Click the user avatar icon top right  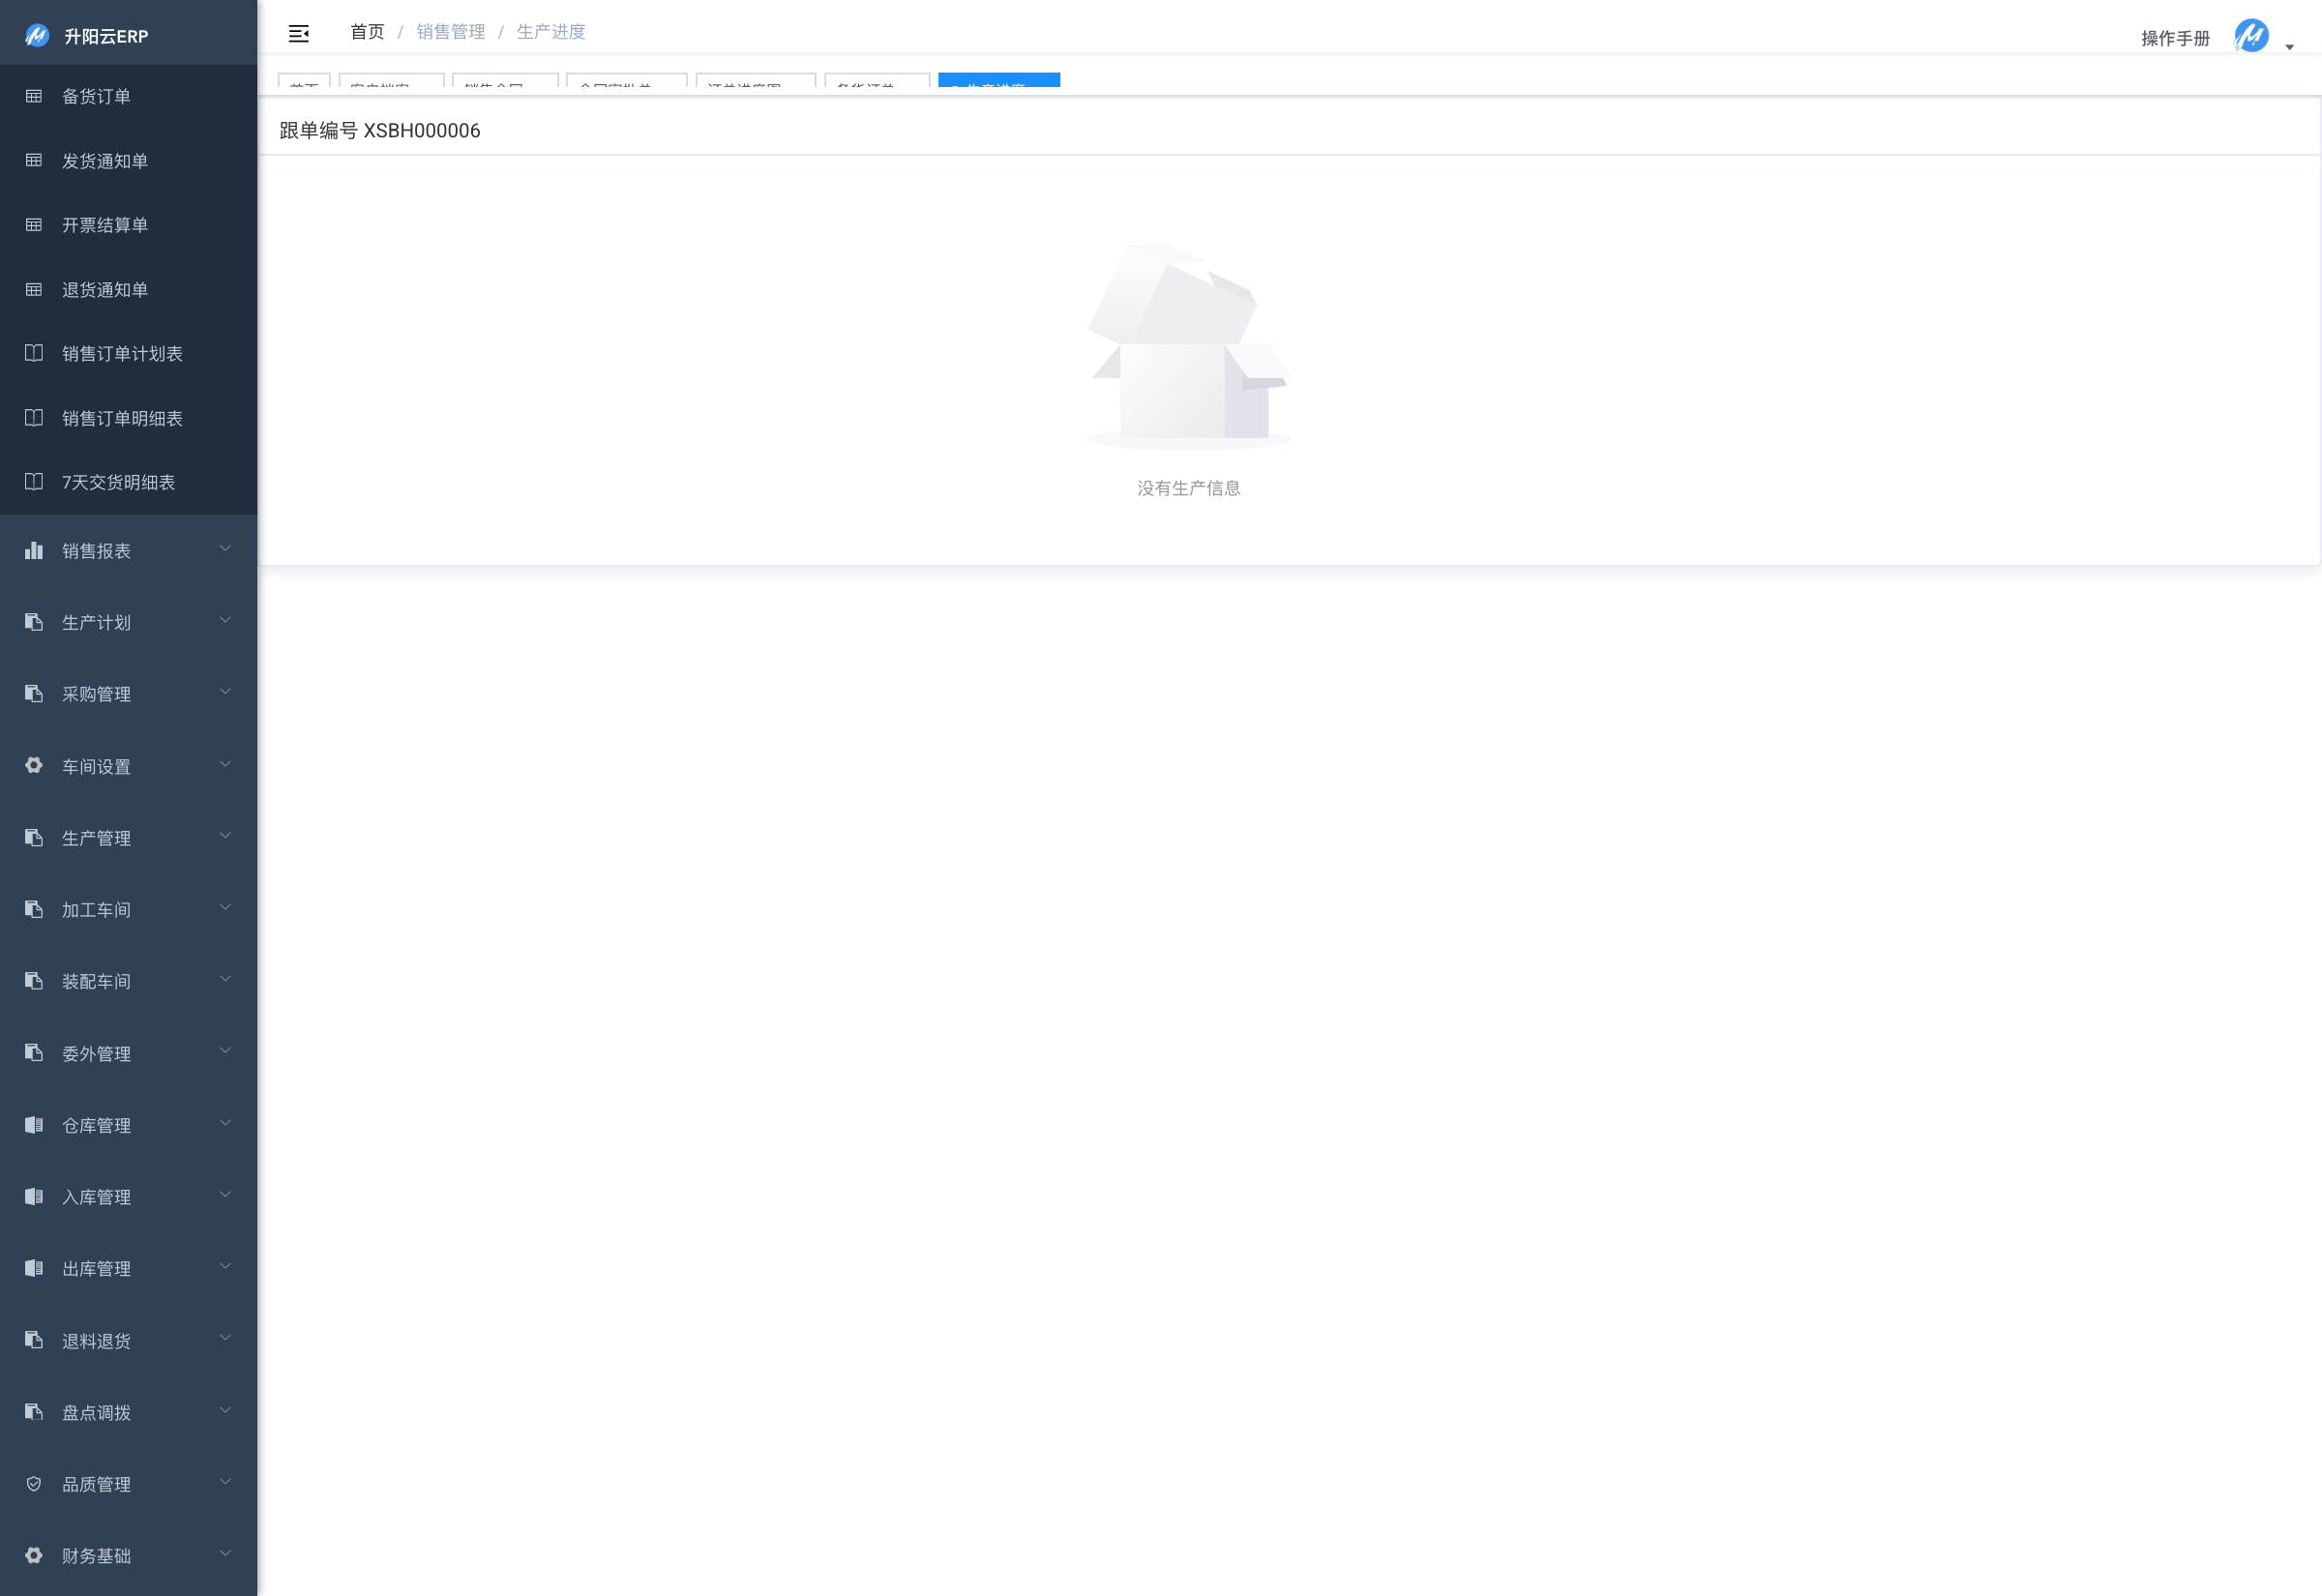pos(2250,36)
